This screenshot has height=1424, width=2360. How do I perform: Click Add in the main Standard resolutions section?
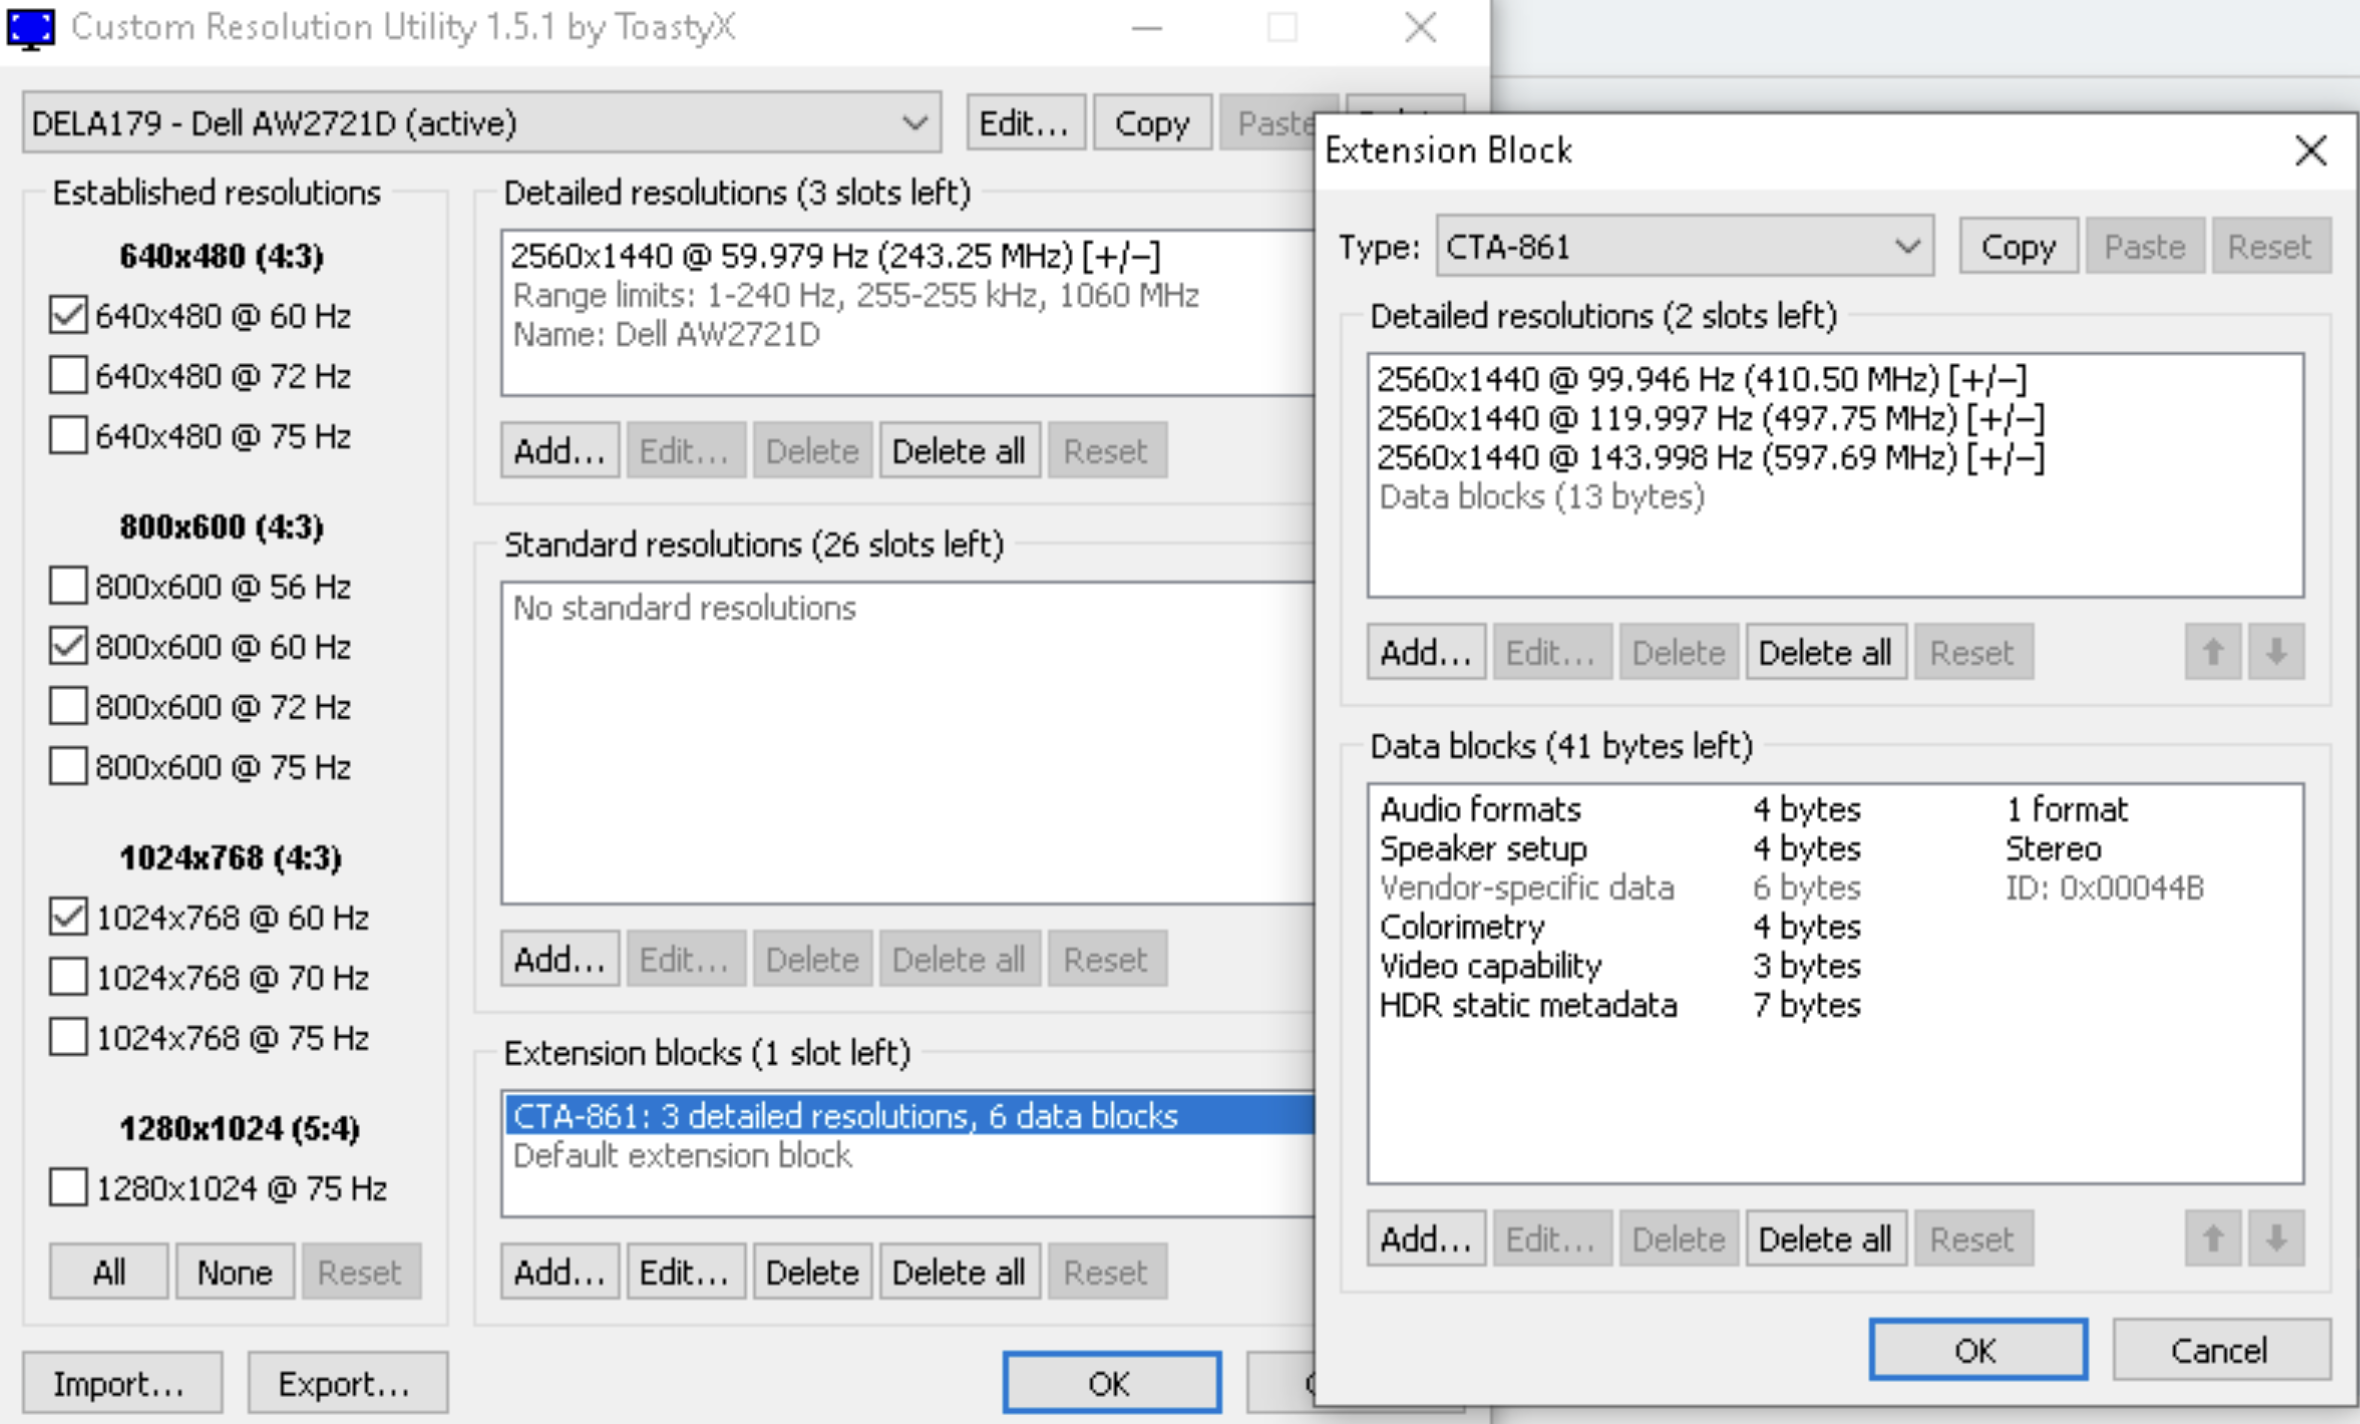556,956
